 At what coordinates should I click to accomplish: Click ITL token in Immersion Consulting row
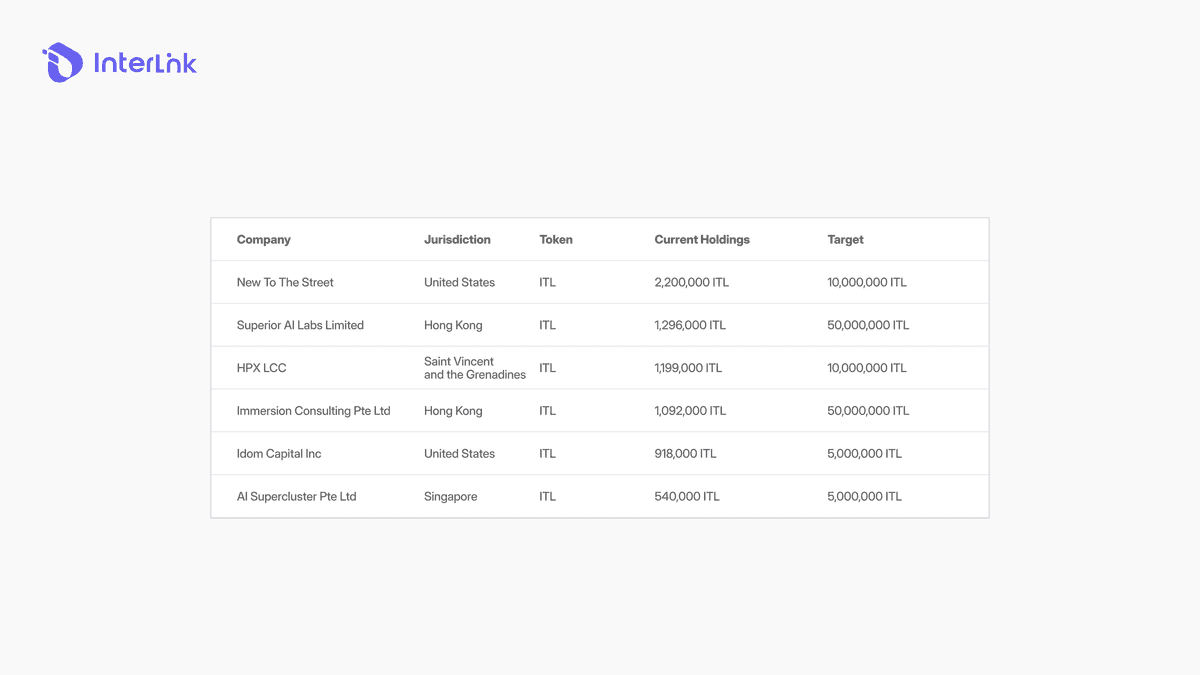[x=547, y=411]
